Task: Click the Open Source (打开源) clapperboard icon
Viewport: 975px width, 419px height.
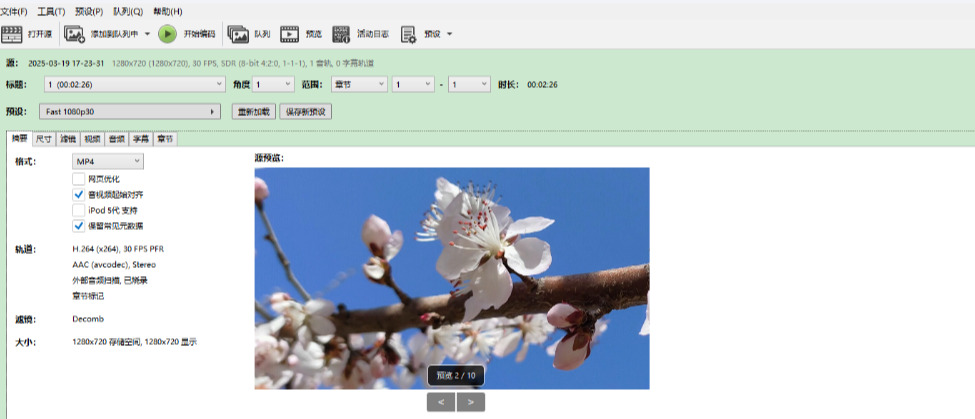Action: [x=11, y=34]
